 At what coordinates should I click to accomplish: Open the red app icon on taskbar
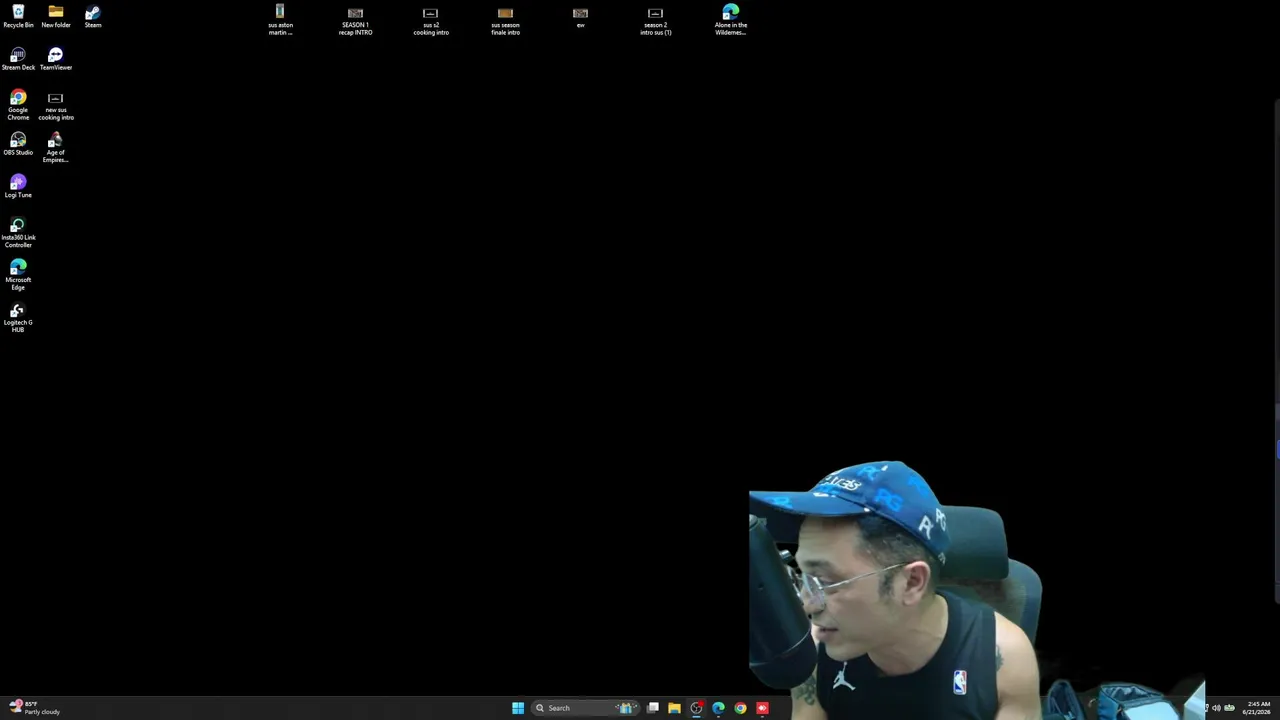pos(762,708)
